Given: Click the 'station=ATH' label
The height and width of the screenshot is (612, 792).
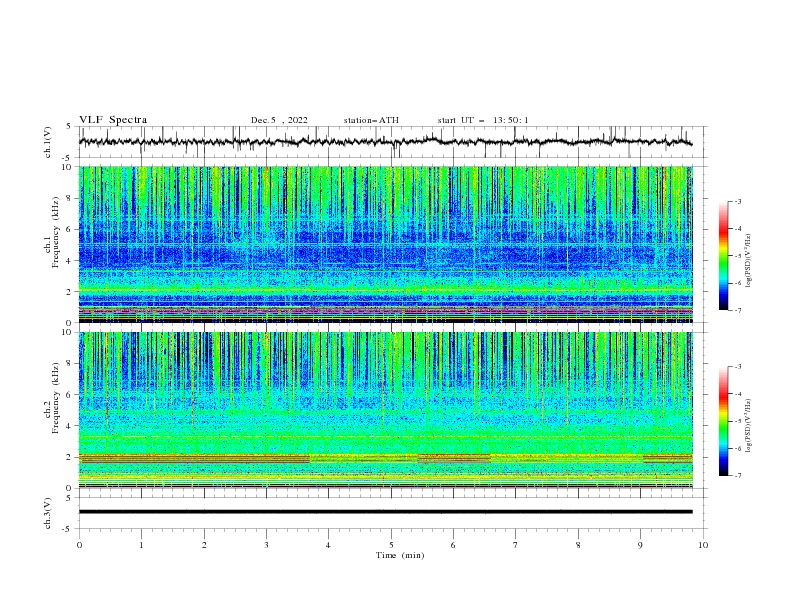Looking at the screenshot, I should click(x=371, y=120).
